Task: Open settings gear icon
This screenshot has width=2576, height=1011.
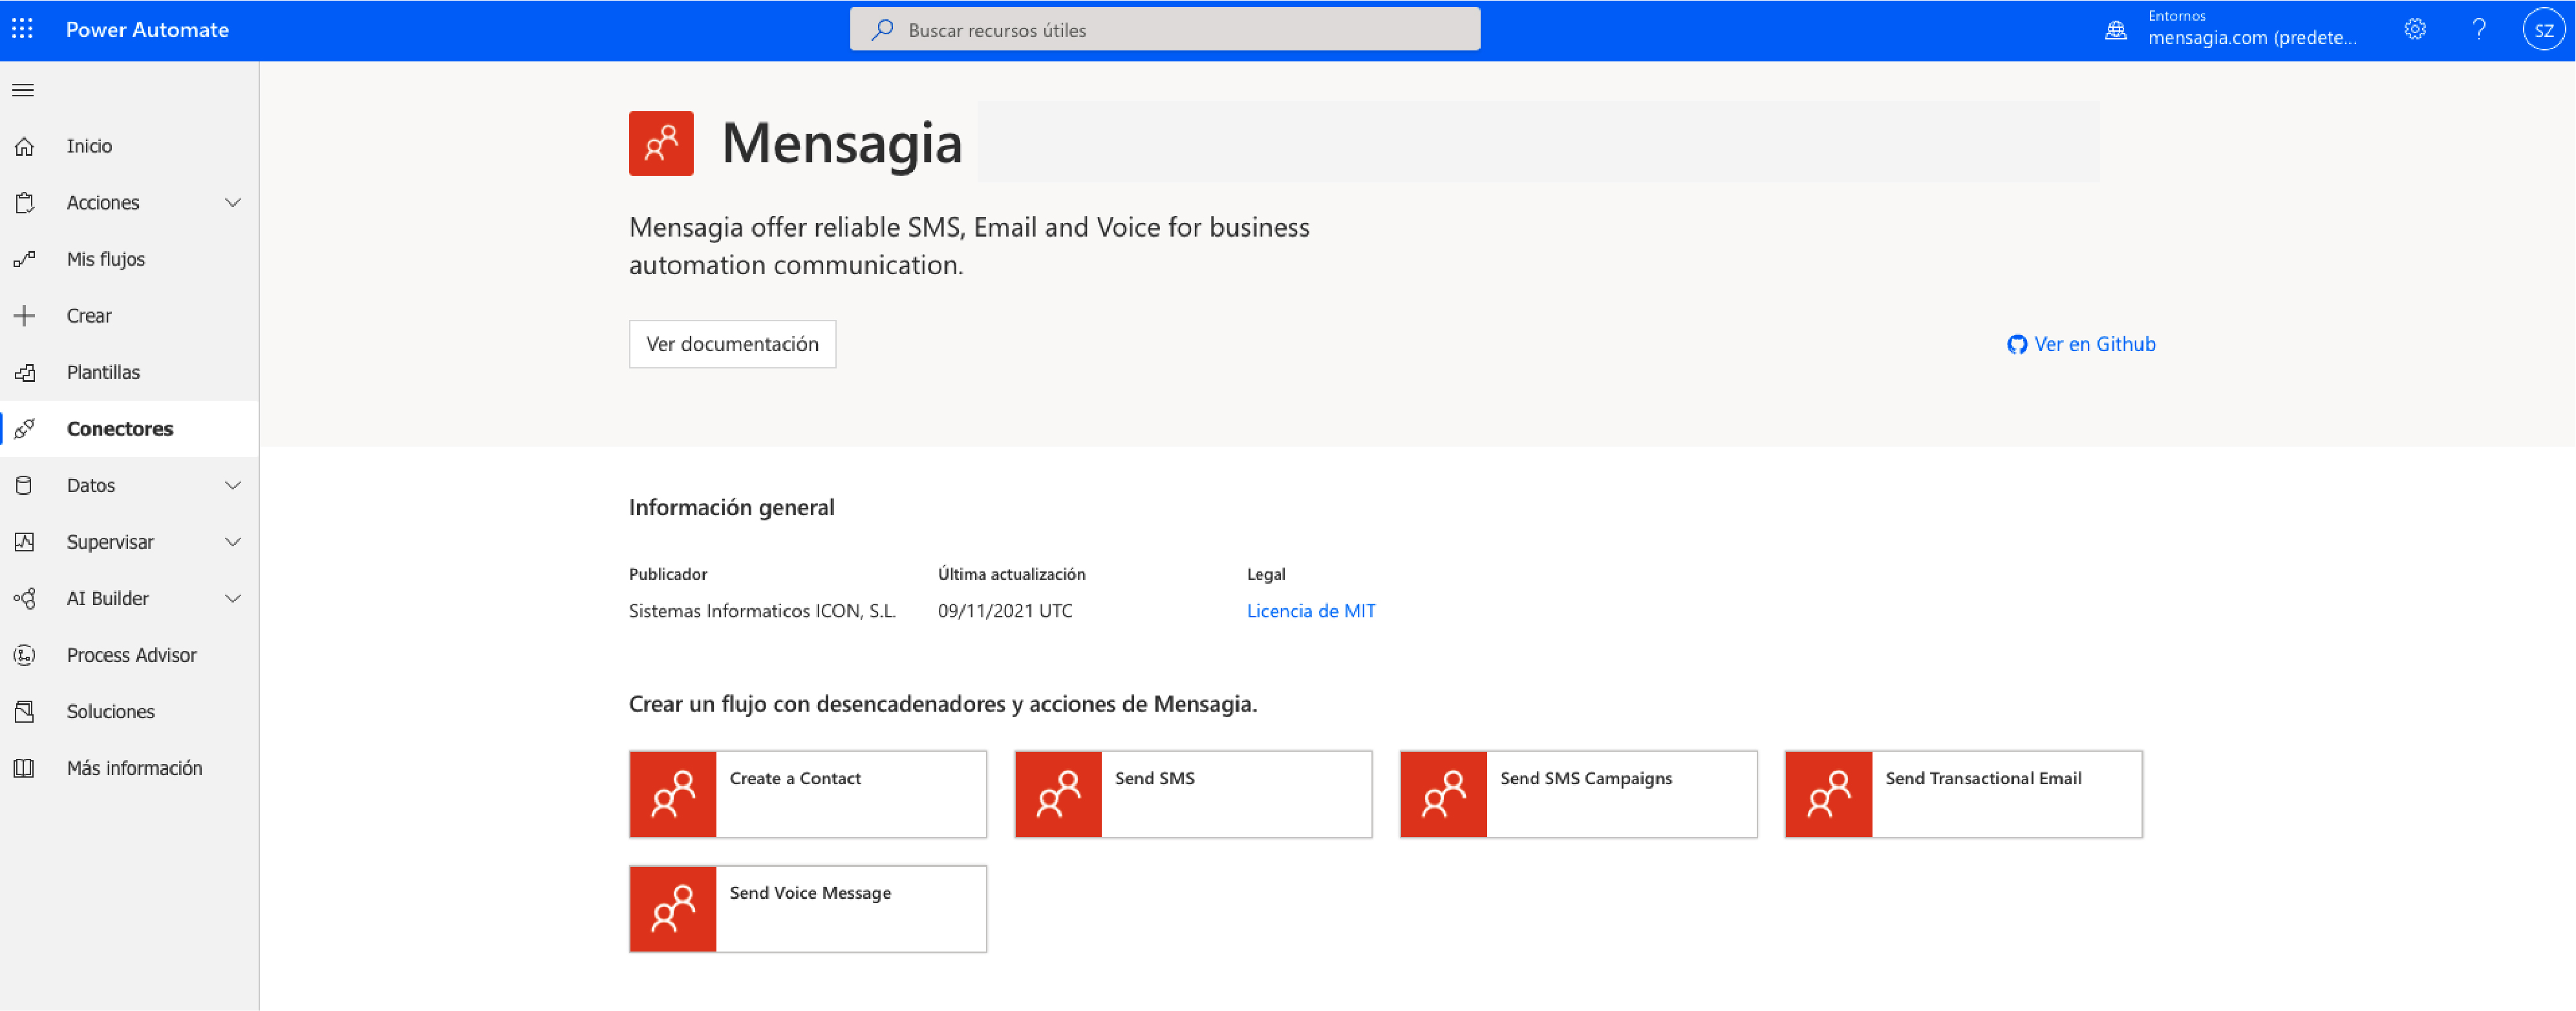Action: coord(2414,29)
